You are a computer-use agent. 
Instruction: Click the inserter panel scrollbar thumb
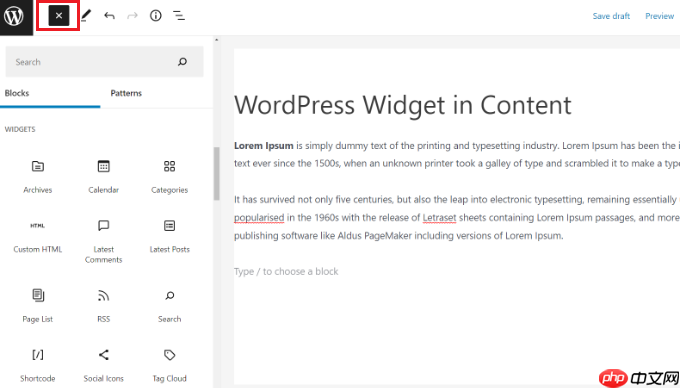pos(216,173)
